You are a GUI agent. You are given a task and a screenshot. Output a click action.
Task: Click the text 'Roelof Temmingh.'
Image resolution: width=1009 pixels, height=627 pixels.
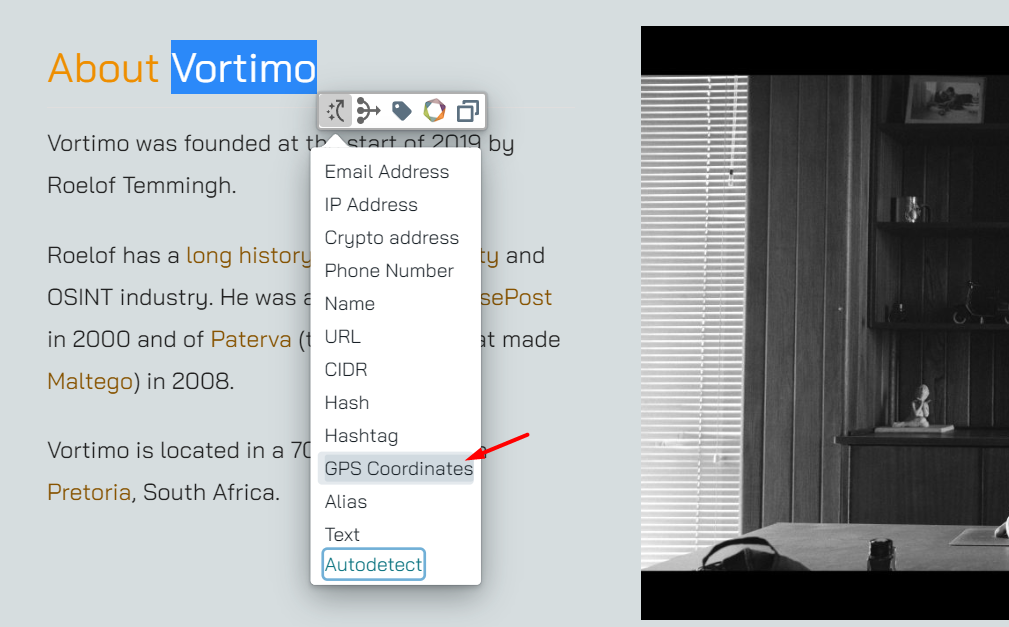coord(142,185)
